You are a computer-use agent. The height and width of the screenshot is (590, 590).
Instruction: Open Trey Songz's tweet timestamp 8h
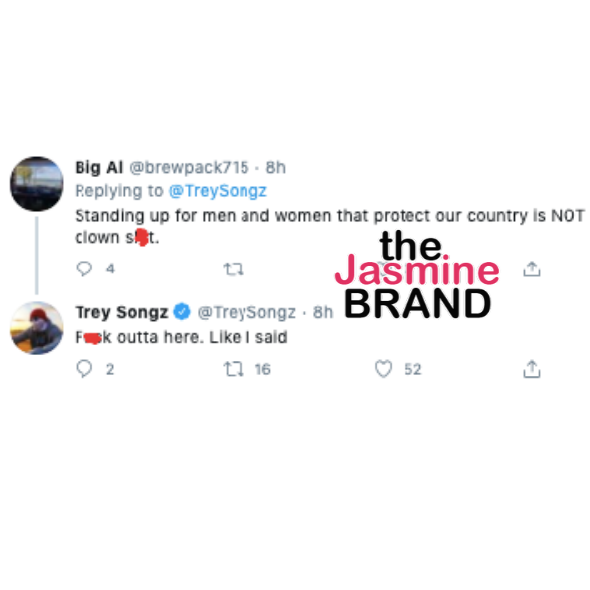click(323, 312)
